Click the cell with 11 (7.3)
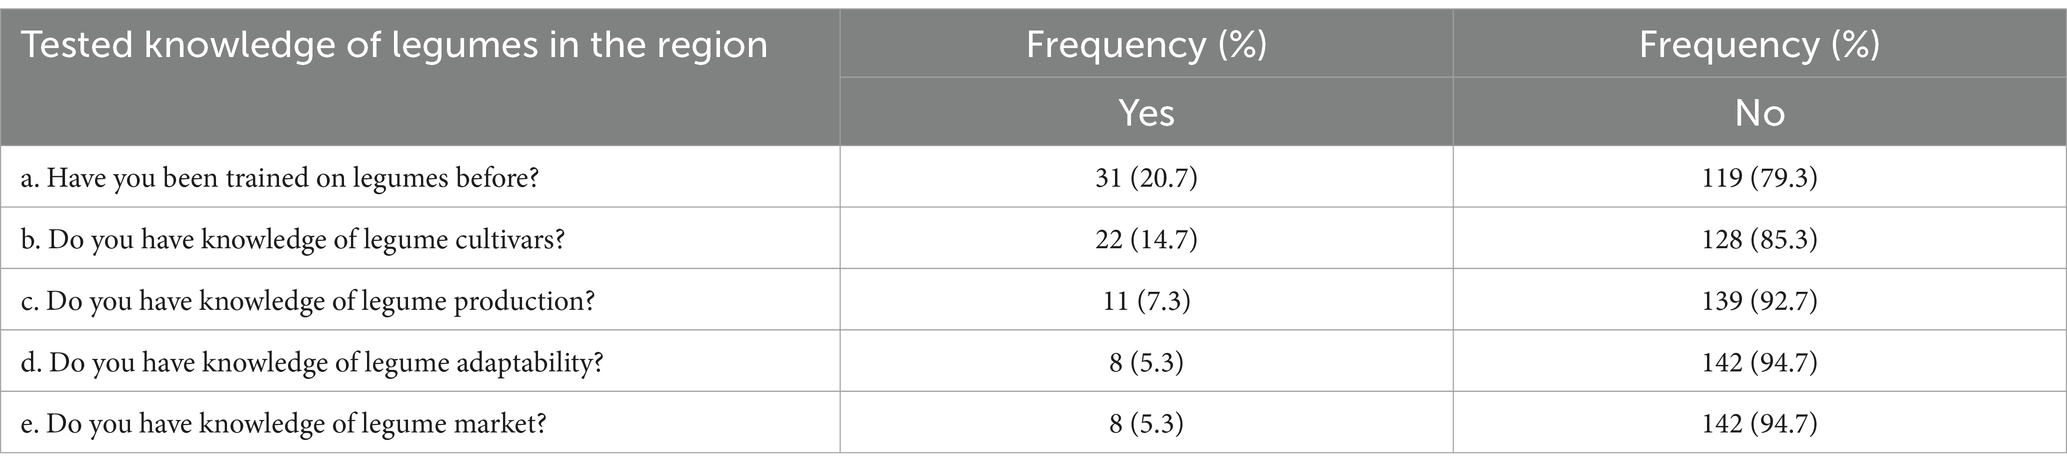The height and width of the screenshot is (471, 2067). [x=1146, y=301]
